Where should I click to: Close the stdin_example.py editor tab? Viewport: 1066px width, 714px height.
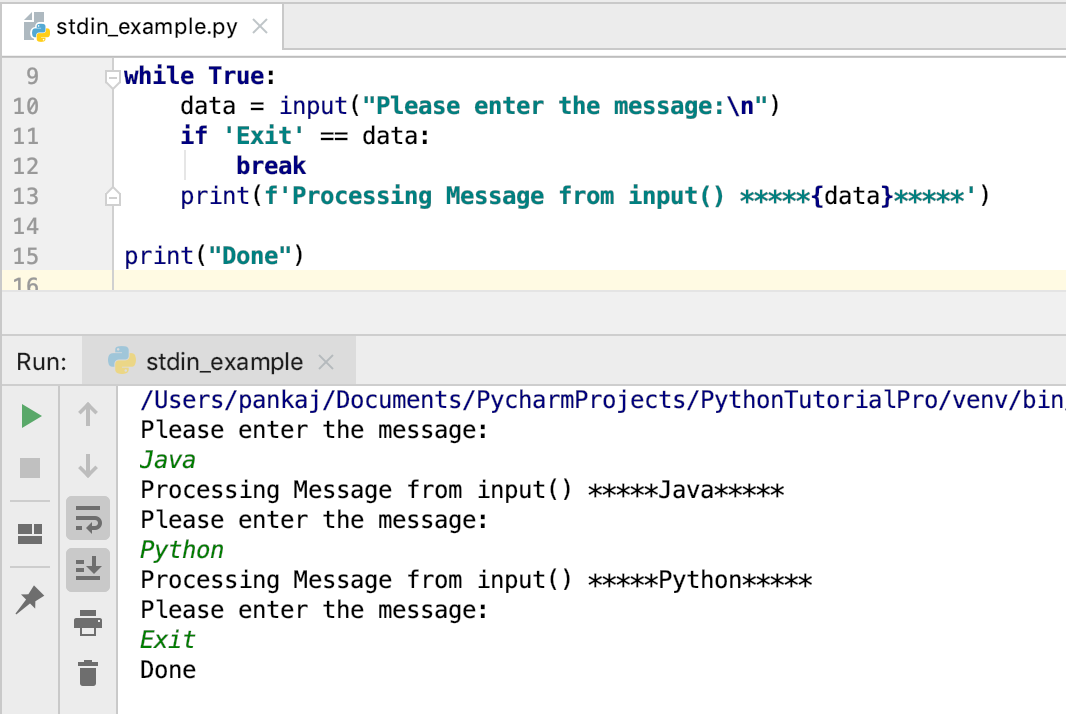pos(260,28)
